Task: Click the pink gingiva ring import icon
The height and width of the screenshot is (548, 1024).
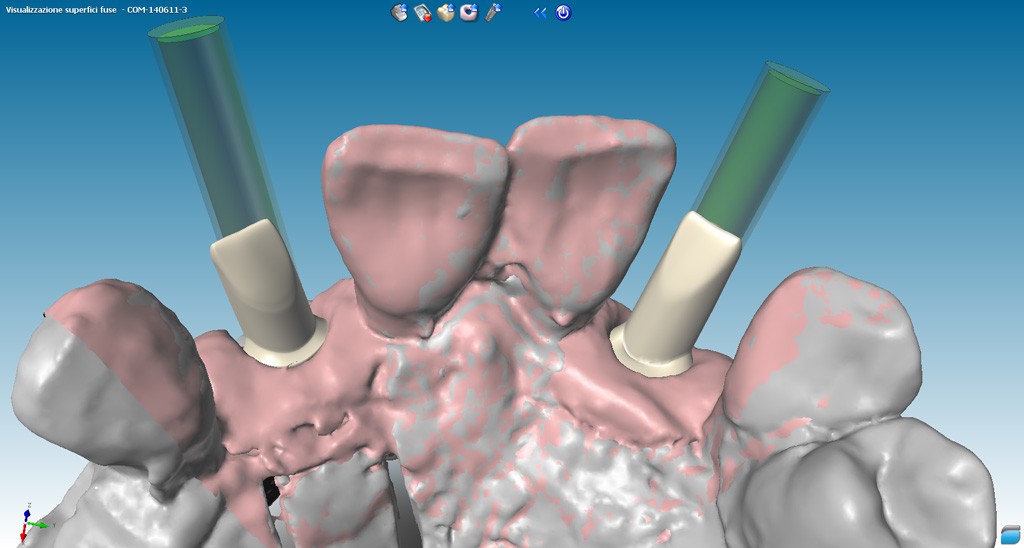Action: click(469, 12)
